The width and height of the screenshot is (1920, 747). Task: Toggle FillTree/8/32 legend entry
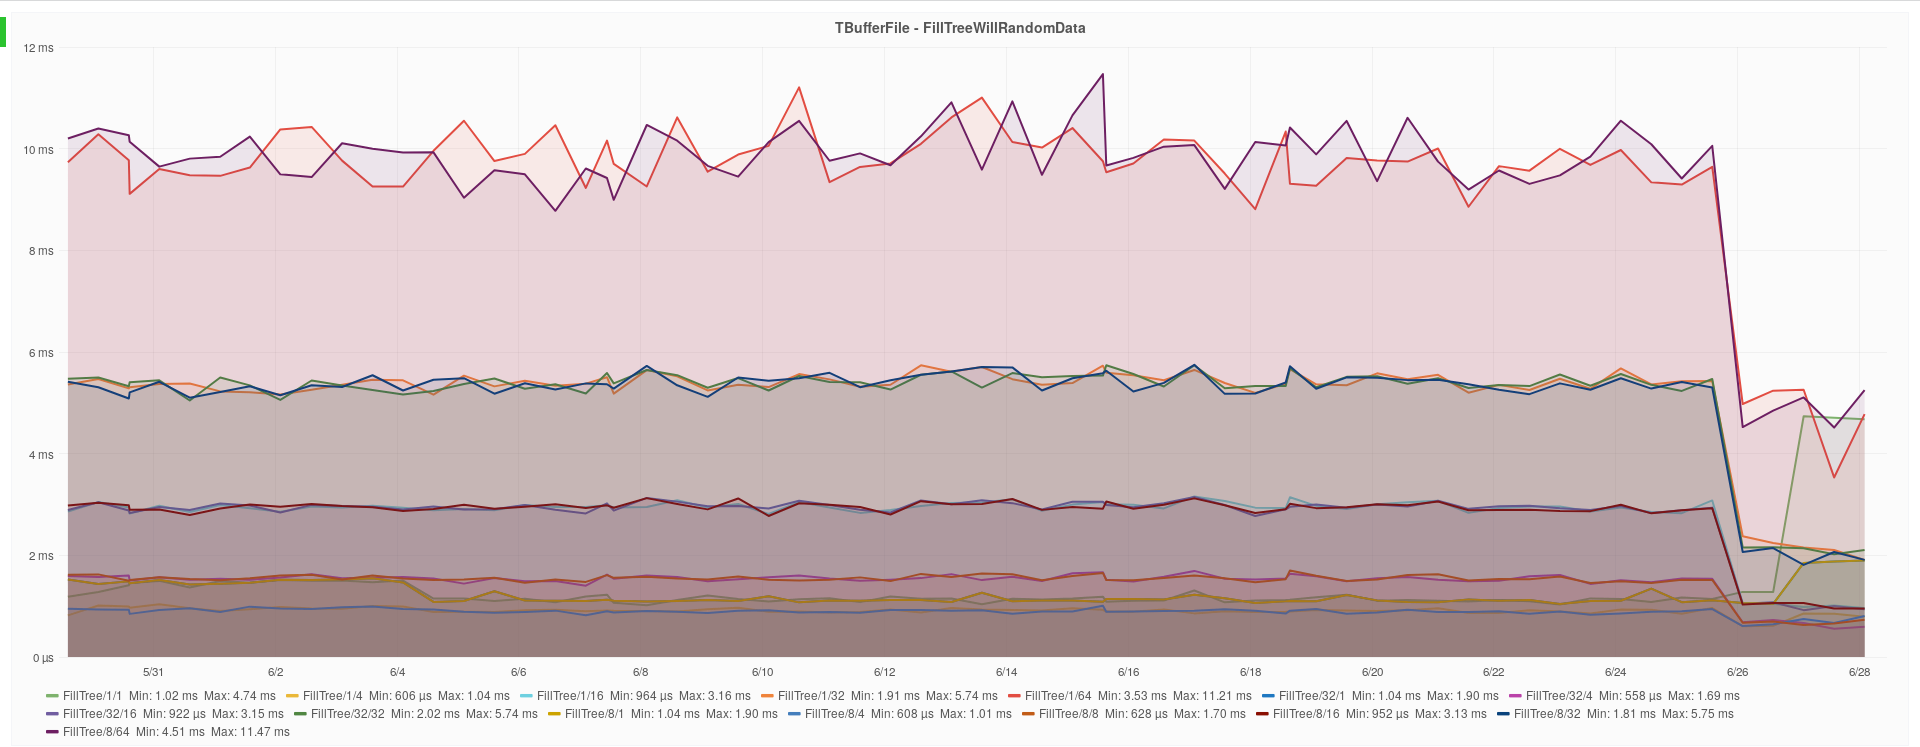(x=1547, y=714)
